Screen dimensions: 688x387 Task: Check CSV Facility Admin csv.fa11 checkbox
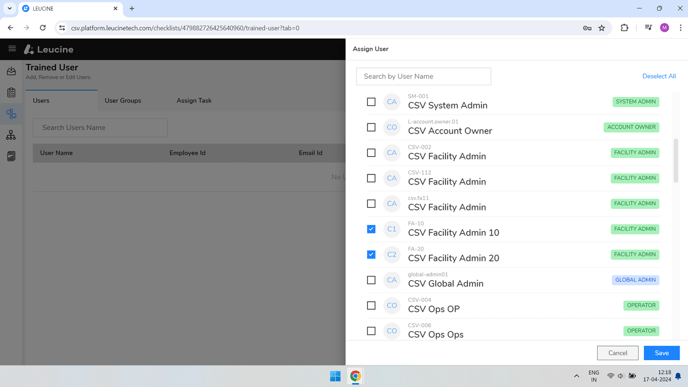point(371,204)
